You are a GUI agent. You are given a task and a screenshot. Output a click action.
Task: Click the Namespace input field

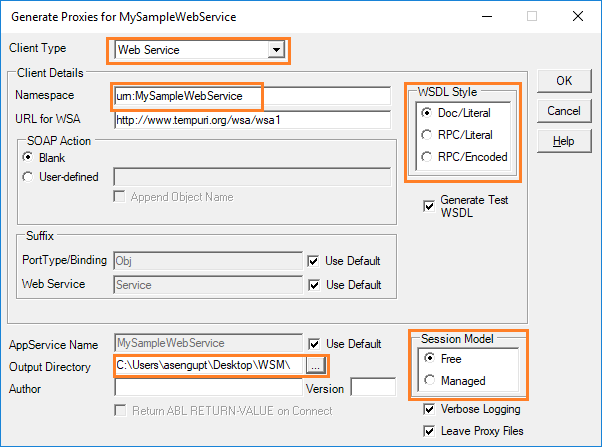250,95
